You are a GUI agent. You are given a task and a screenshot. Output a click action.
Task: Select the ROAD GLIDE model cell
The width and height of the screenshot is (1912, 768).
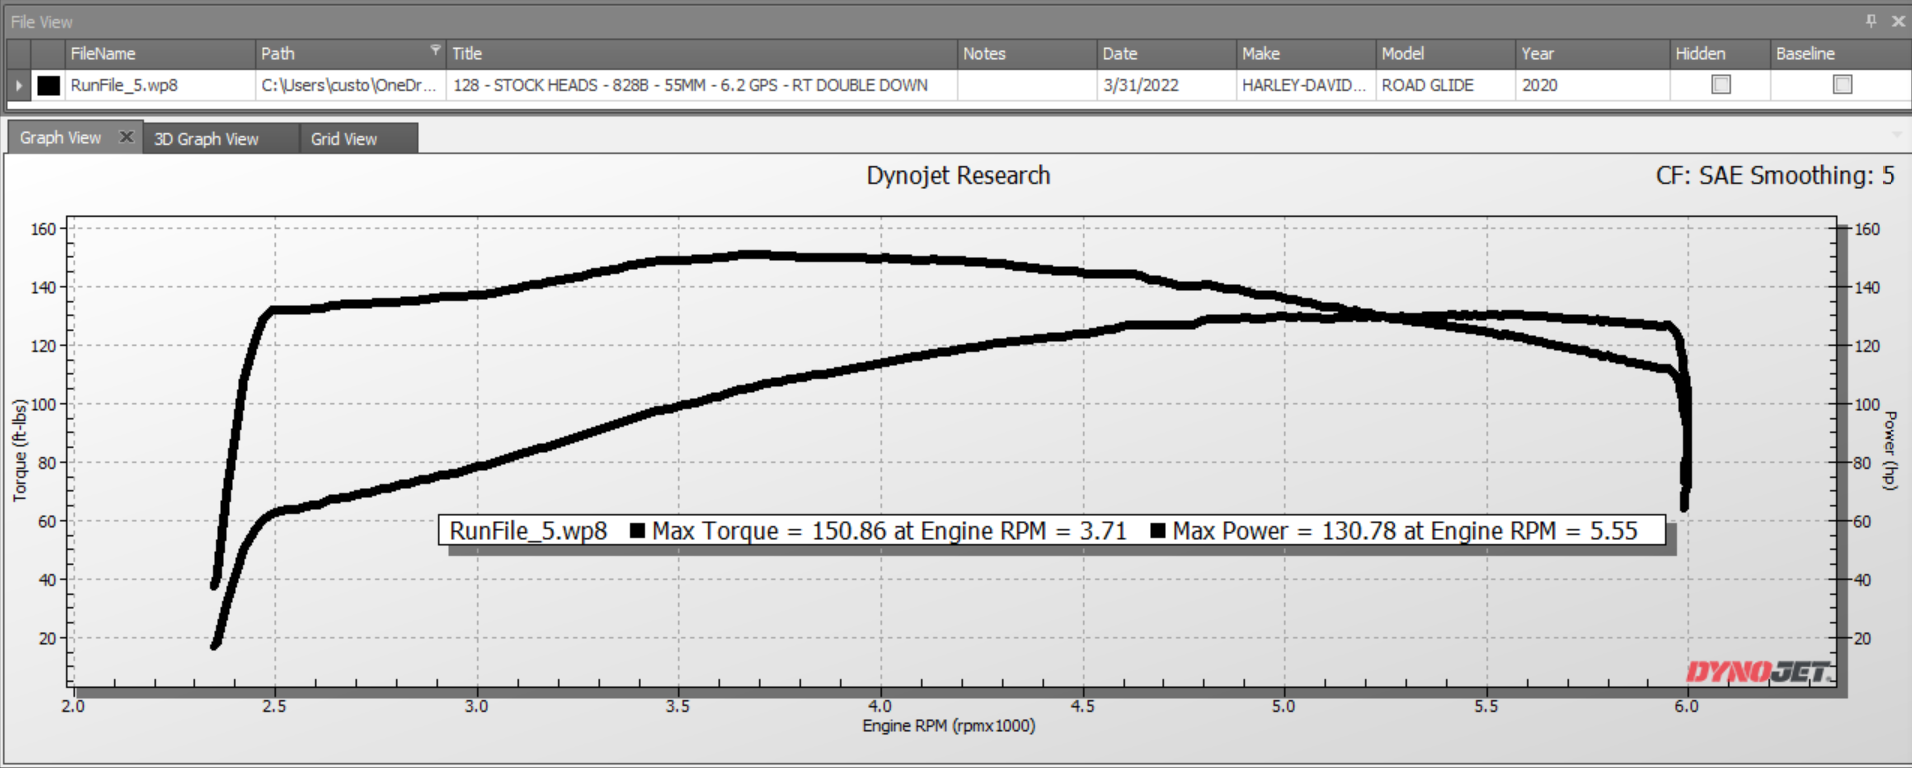[1446, 85]
